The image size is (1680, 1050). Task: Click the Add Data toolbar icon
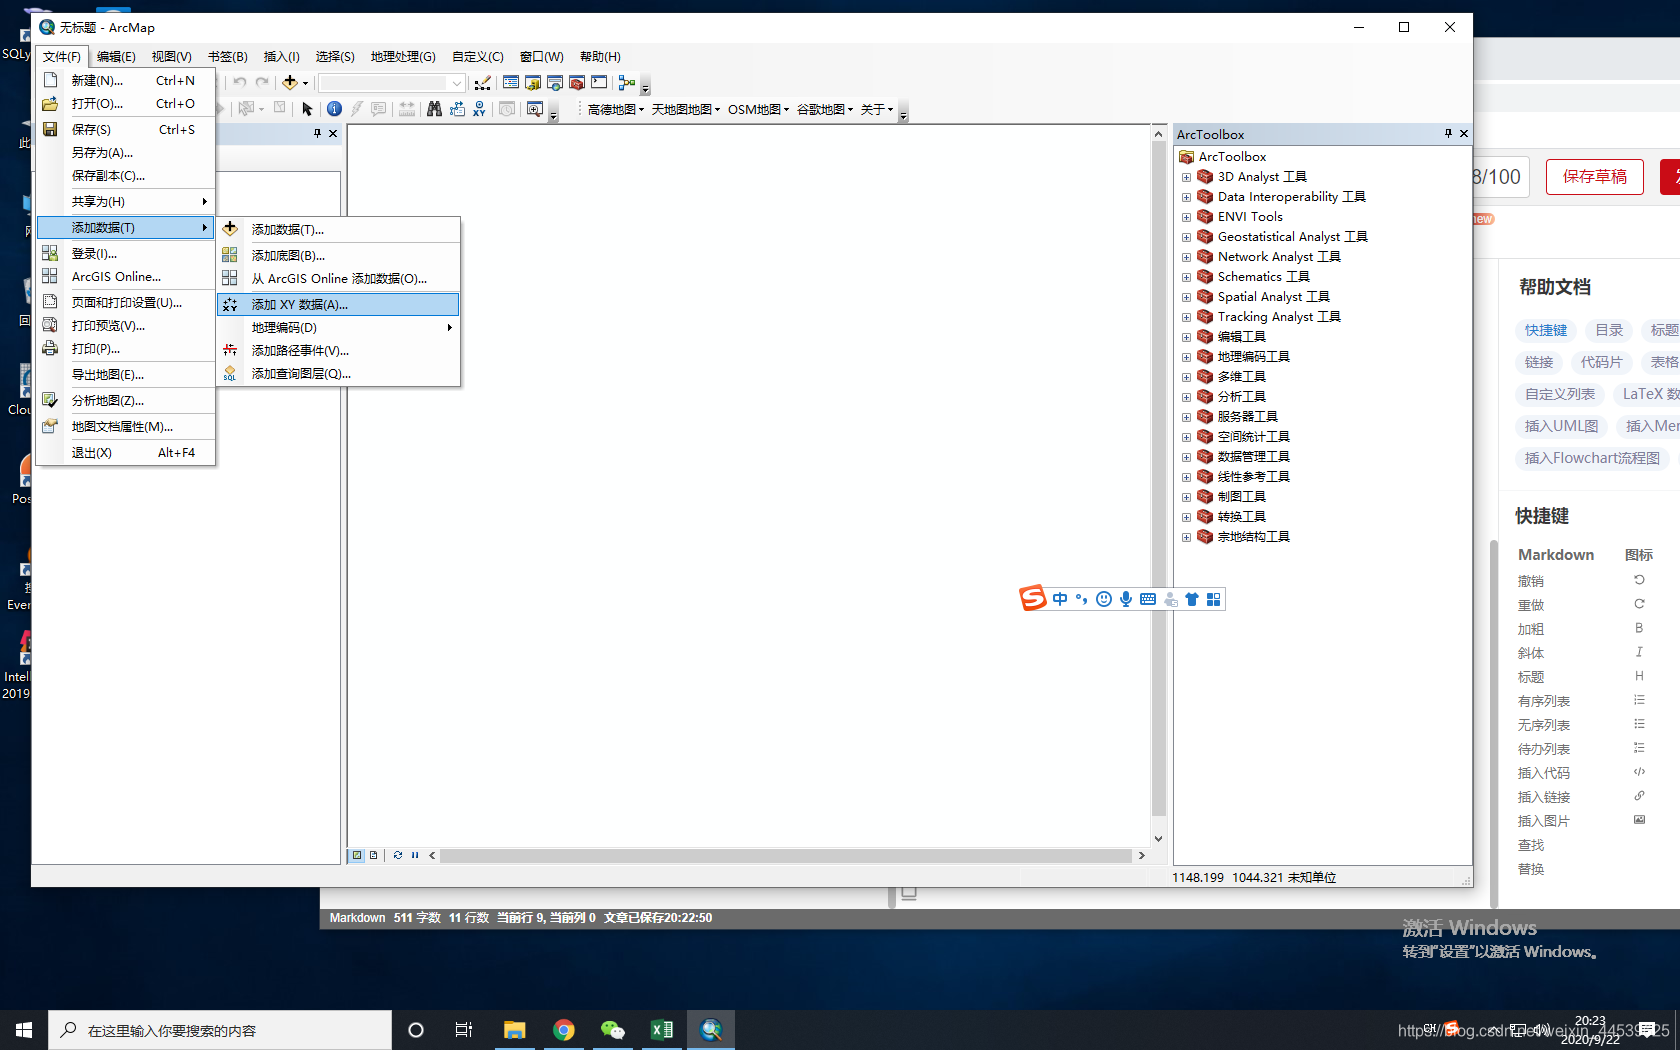[290, 82]
